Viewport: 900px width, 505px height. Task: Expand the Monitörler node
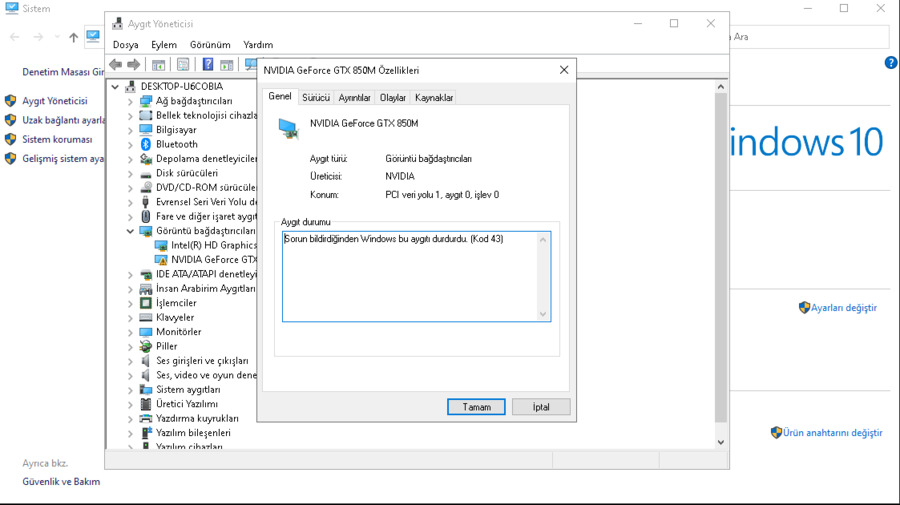[x=130, y=332]
